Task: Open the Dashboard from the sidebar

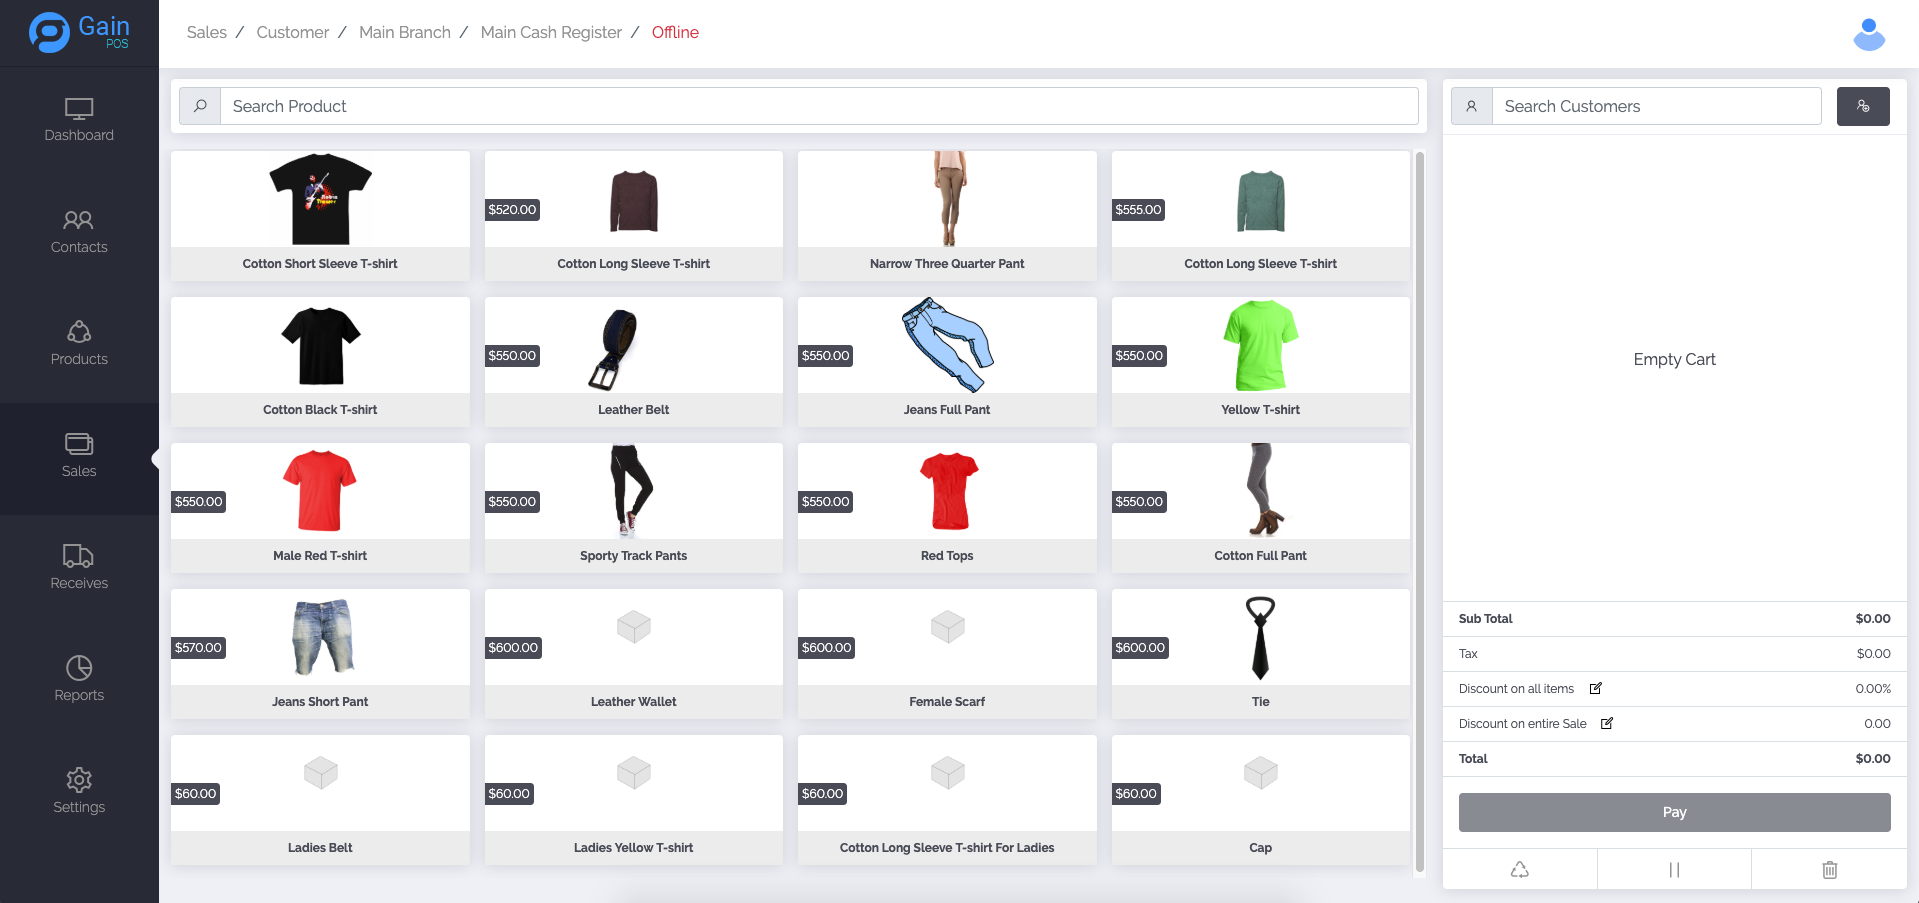Action: pyautogui.click(x=79, y=120)
